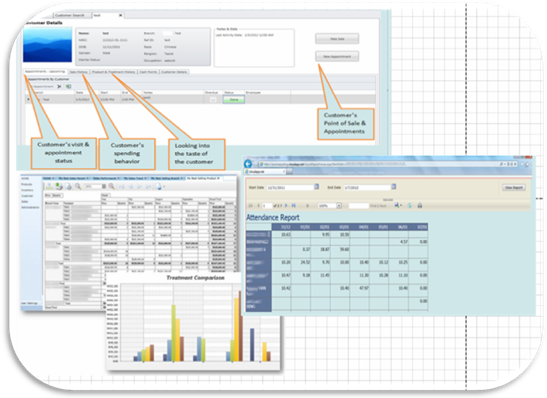Switch to the Sales History tab

(x=78, y=72)
